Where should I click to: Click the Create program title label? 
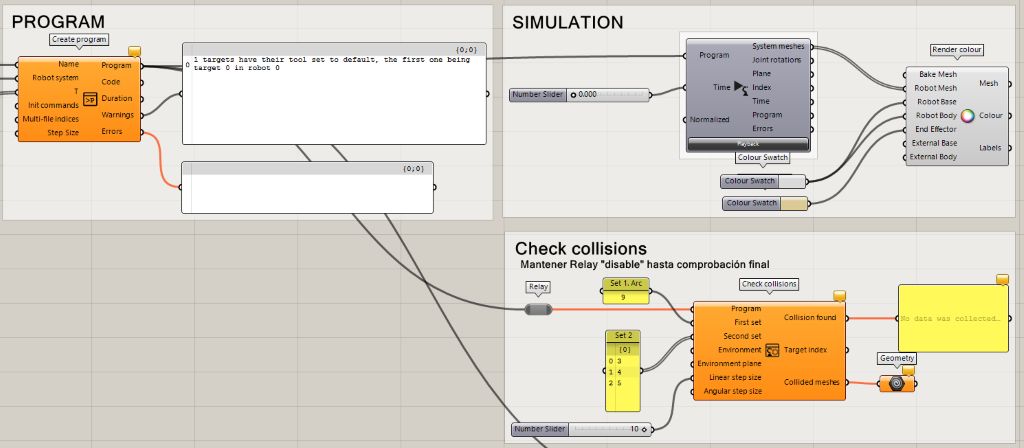[x=79, y=39]
